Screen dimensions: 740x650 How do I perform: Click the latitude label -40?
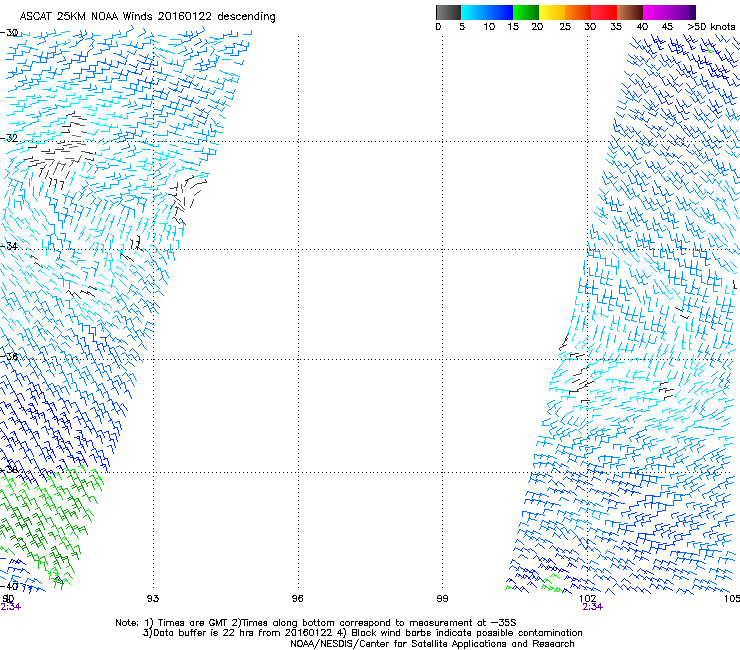click(9, 586)
